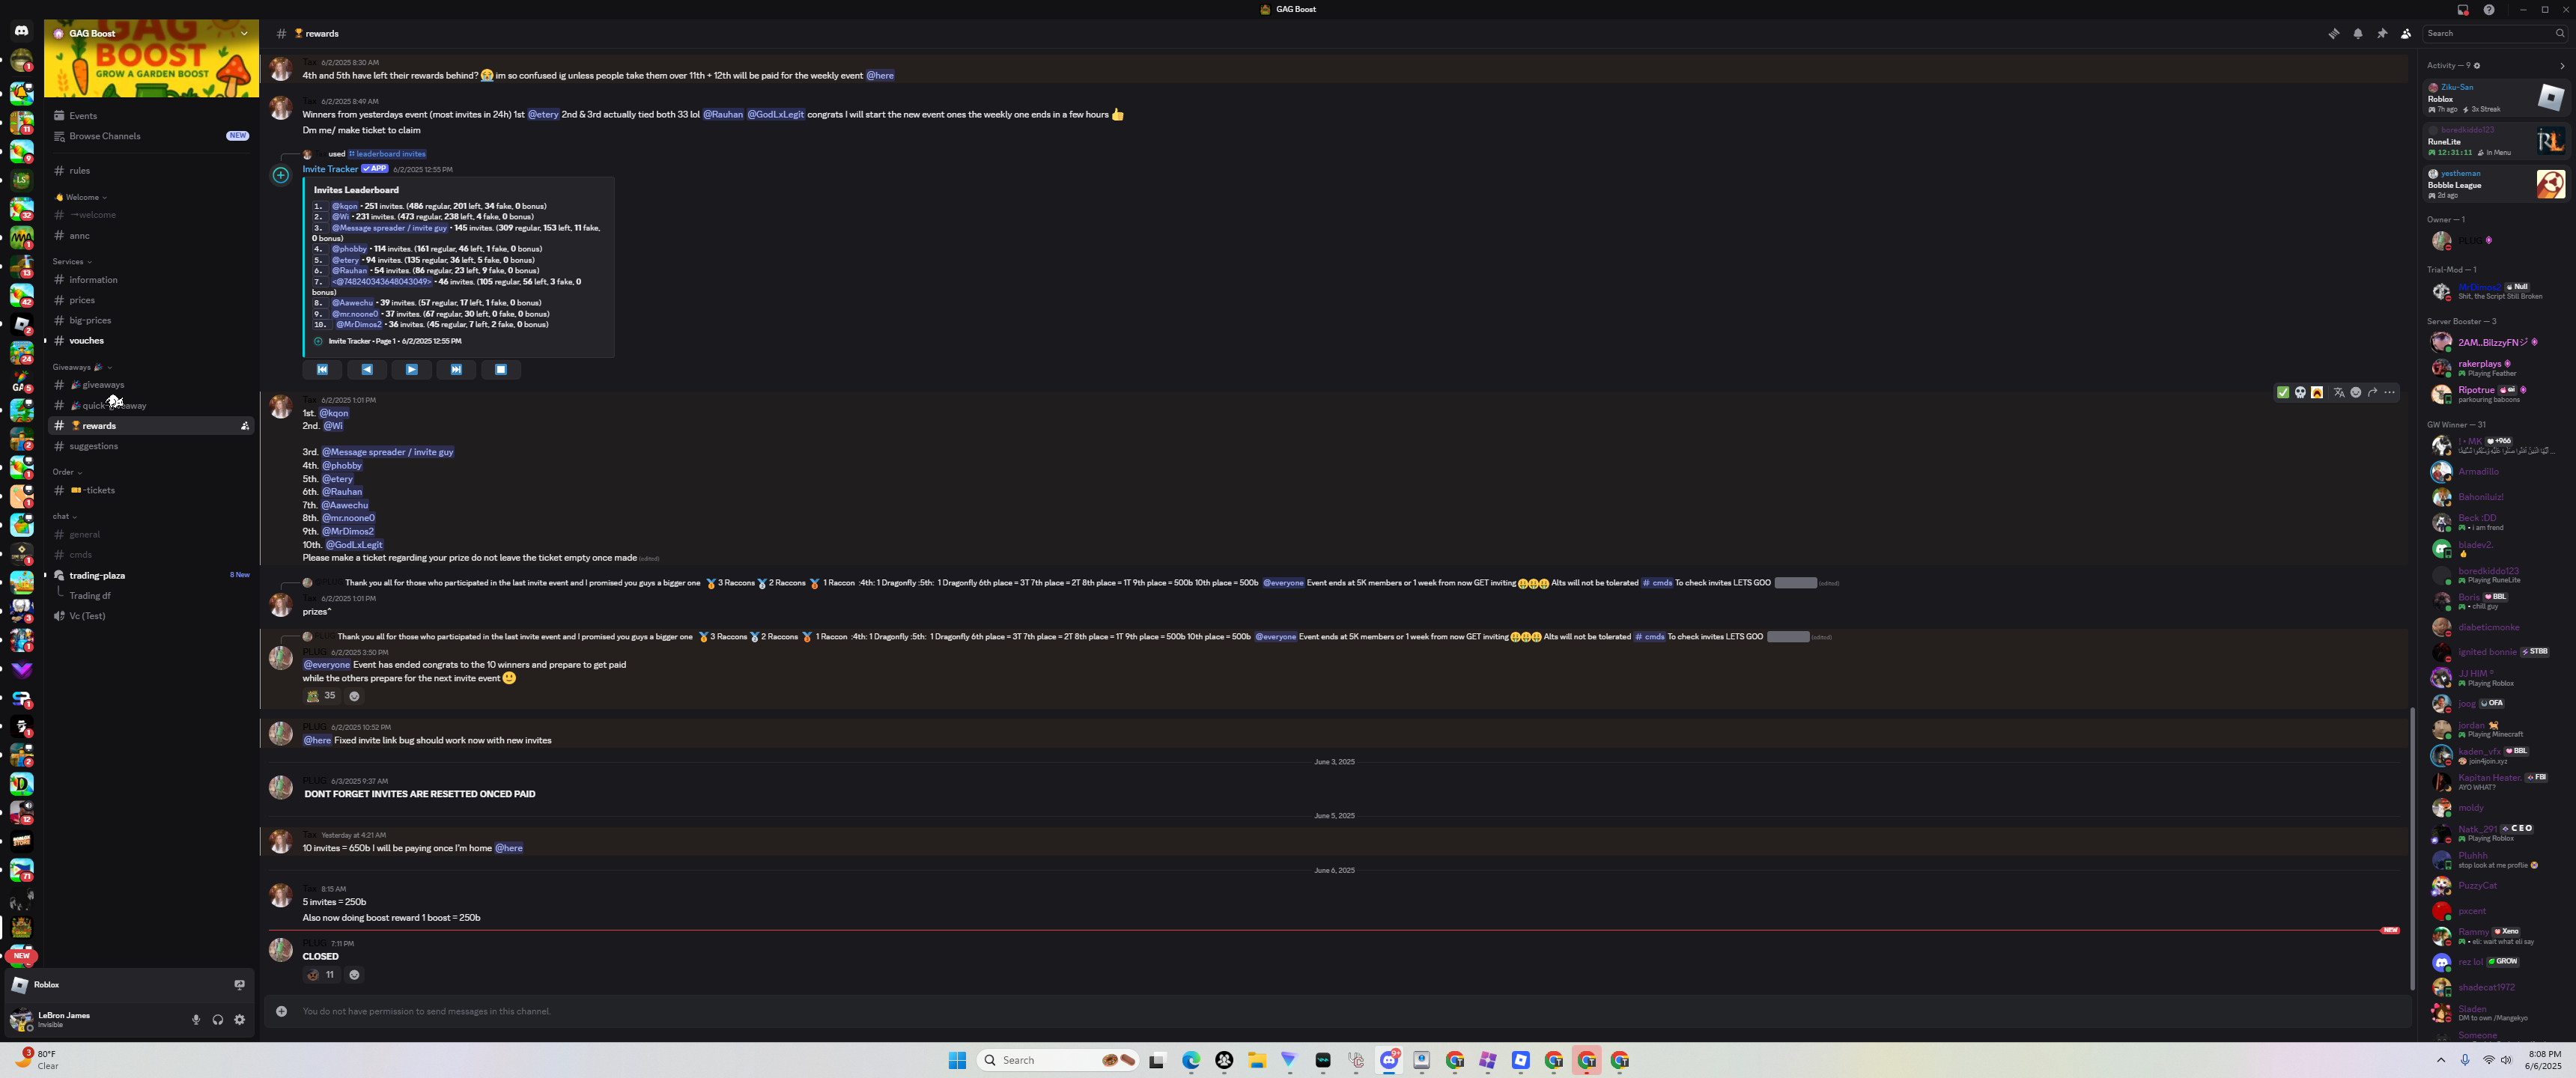Toggle the 35-count reaction

(x=321, y=696)
